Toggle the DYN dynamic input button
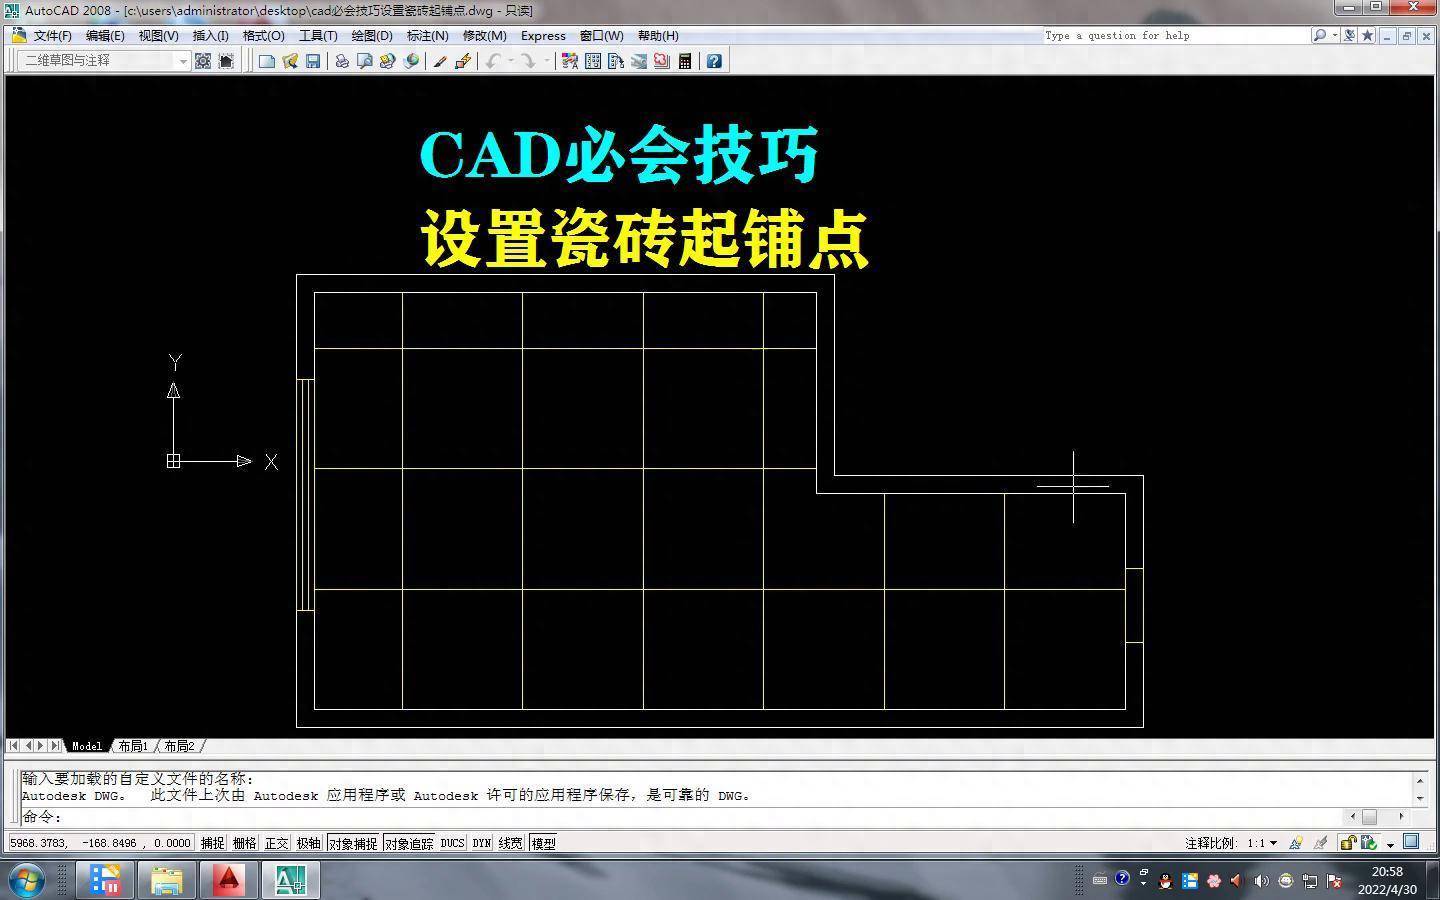The image size is (1440, 900). click(481, 843)
